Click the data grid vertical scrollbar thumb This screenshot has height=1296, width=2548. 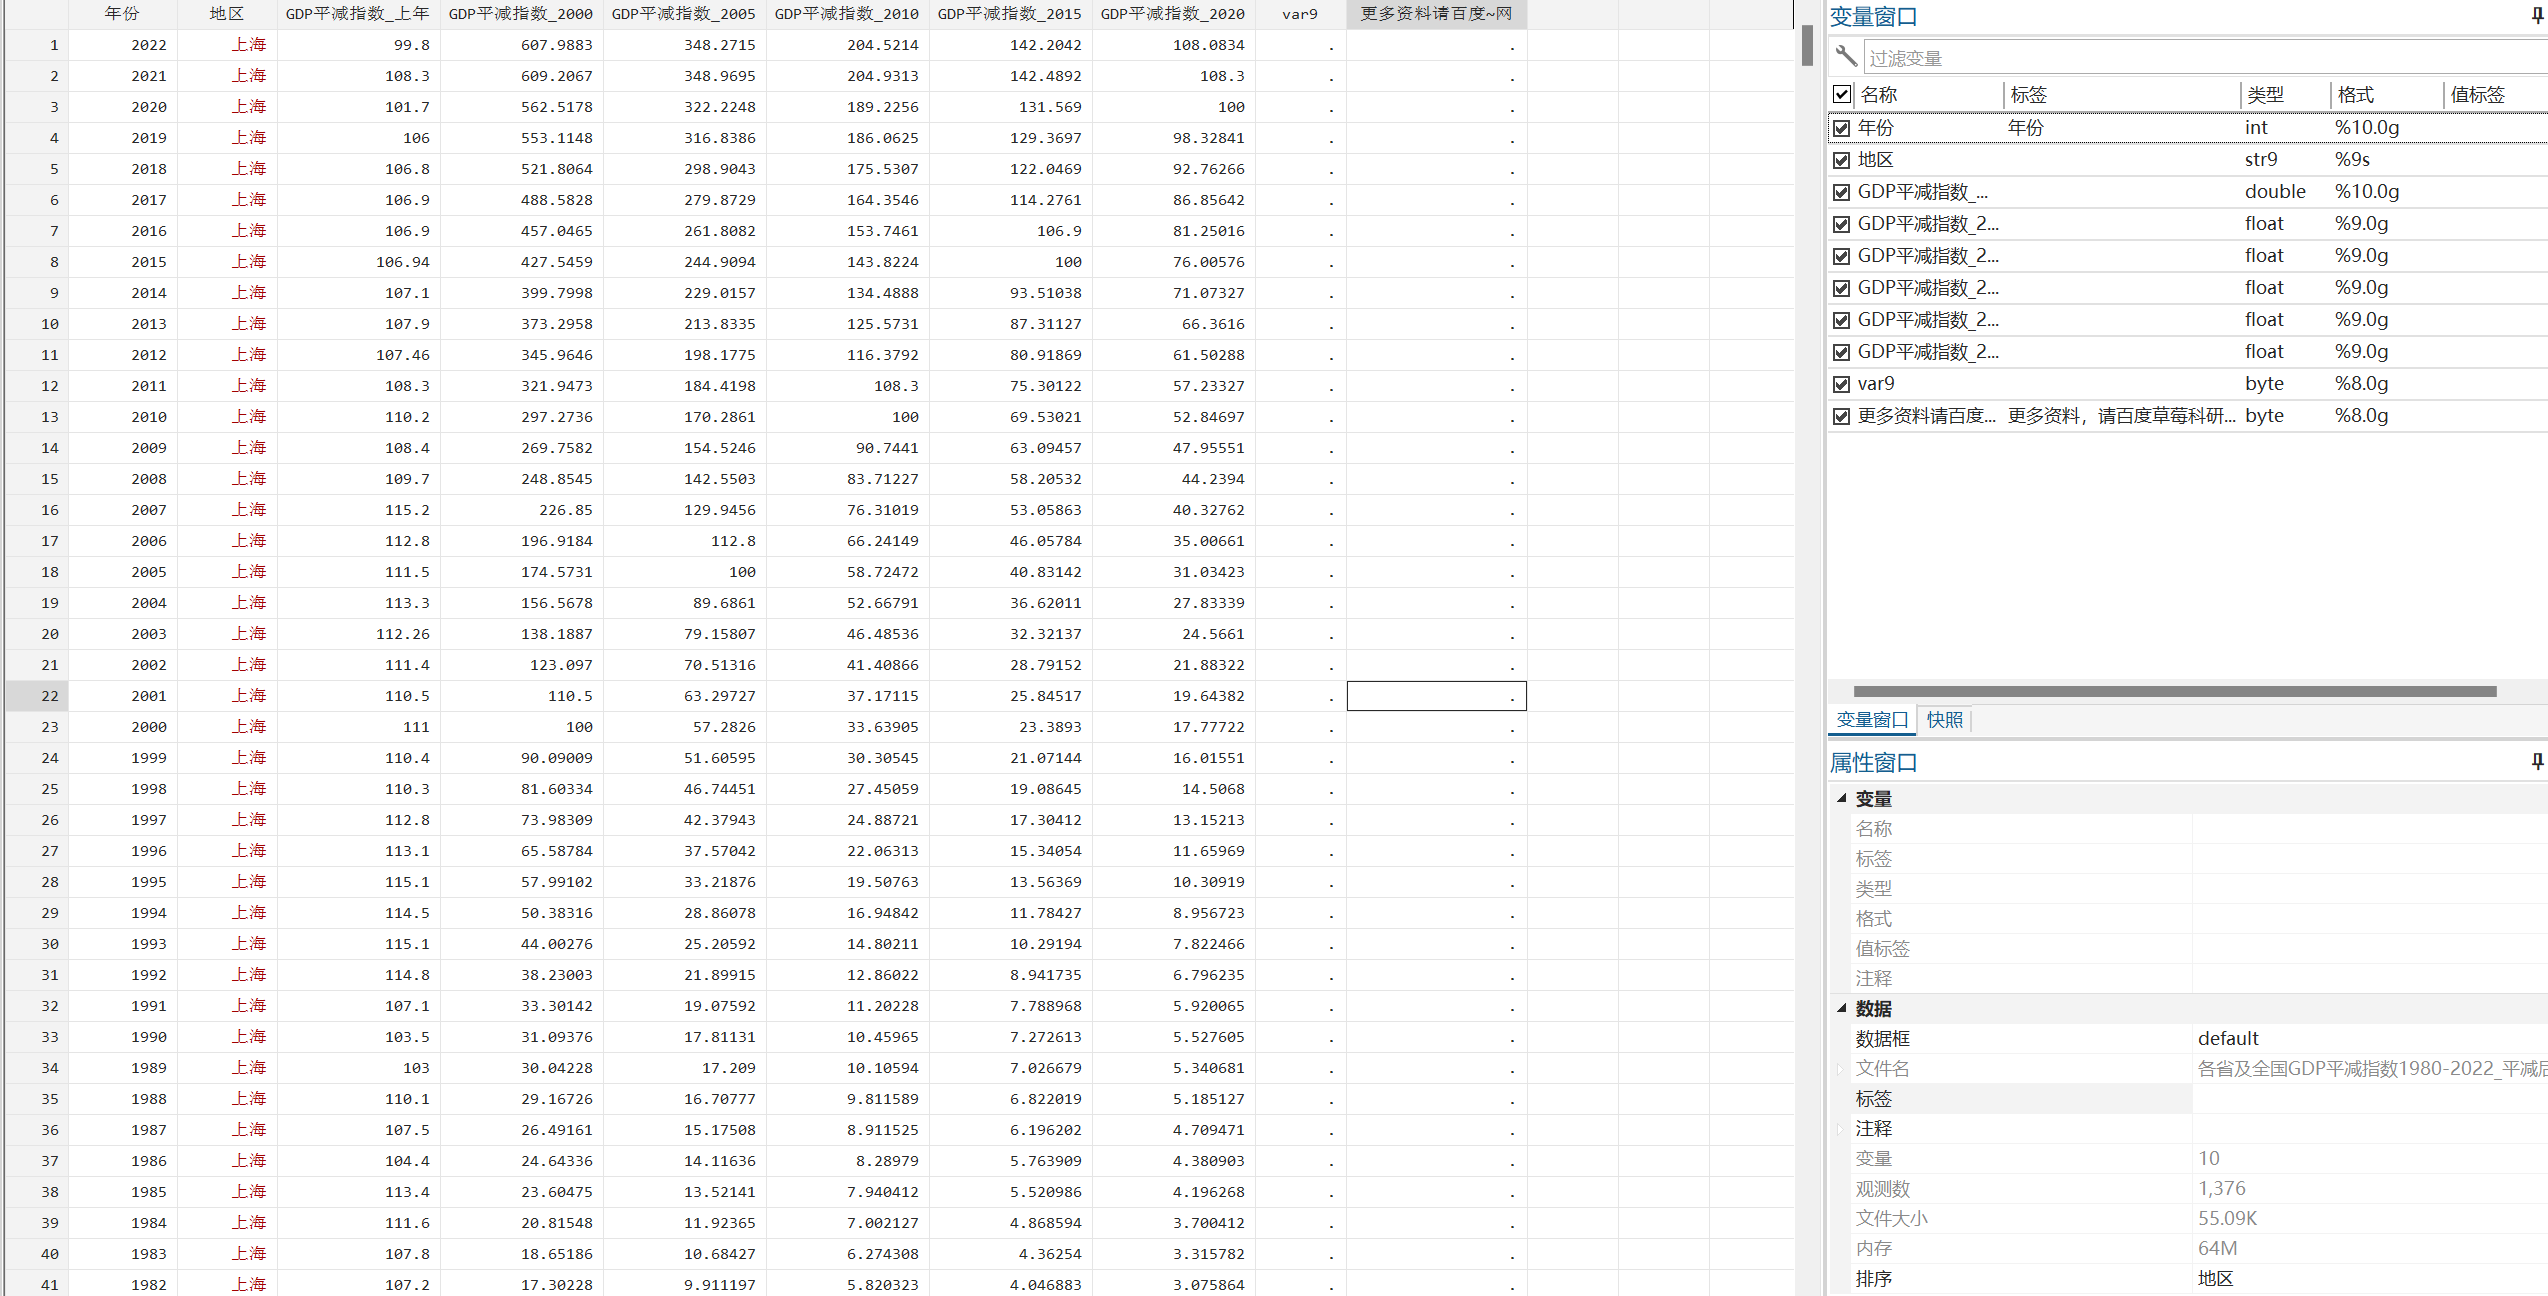point(1807,46)
